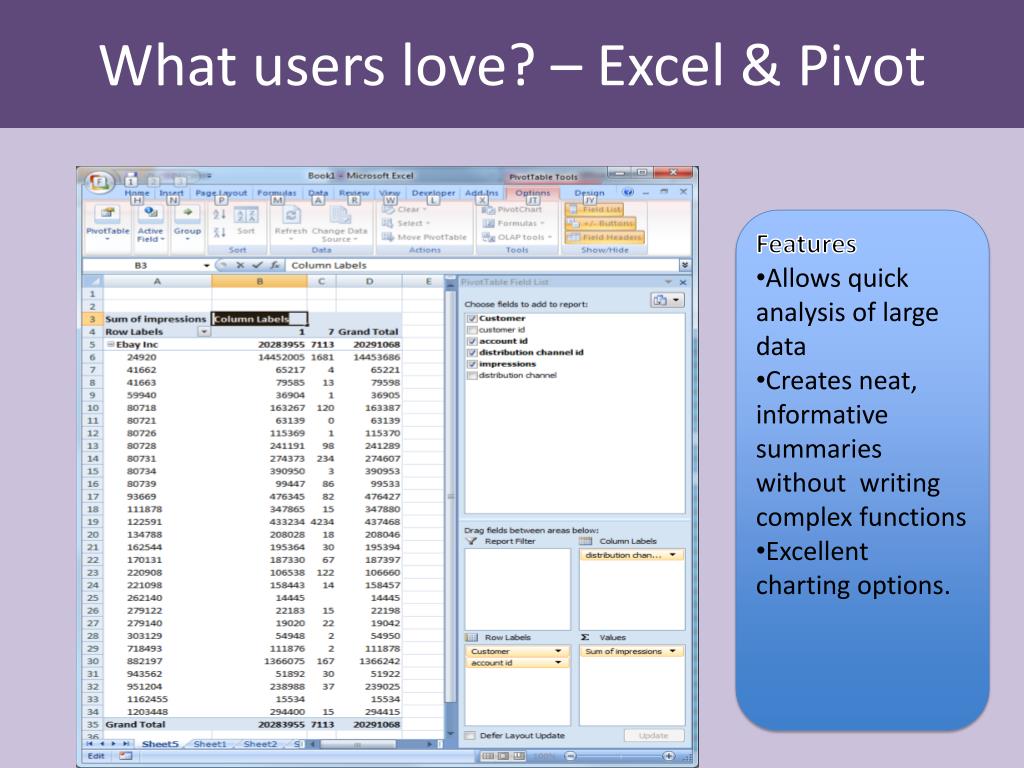Click the Group arrow icon
This screenshot has height=768, width=1024.
pyautogui.click(x=187, y=213)
